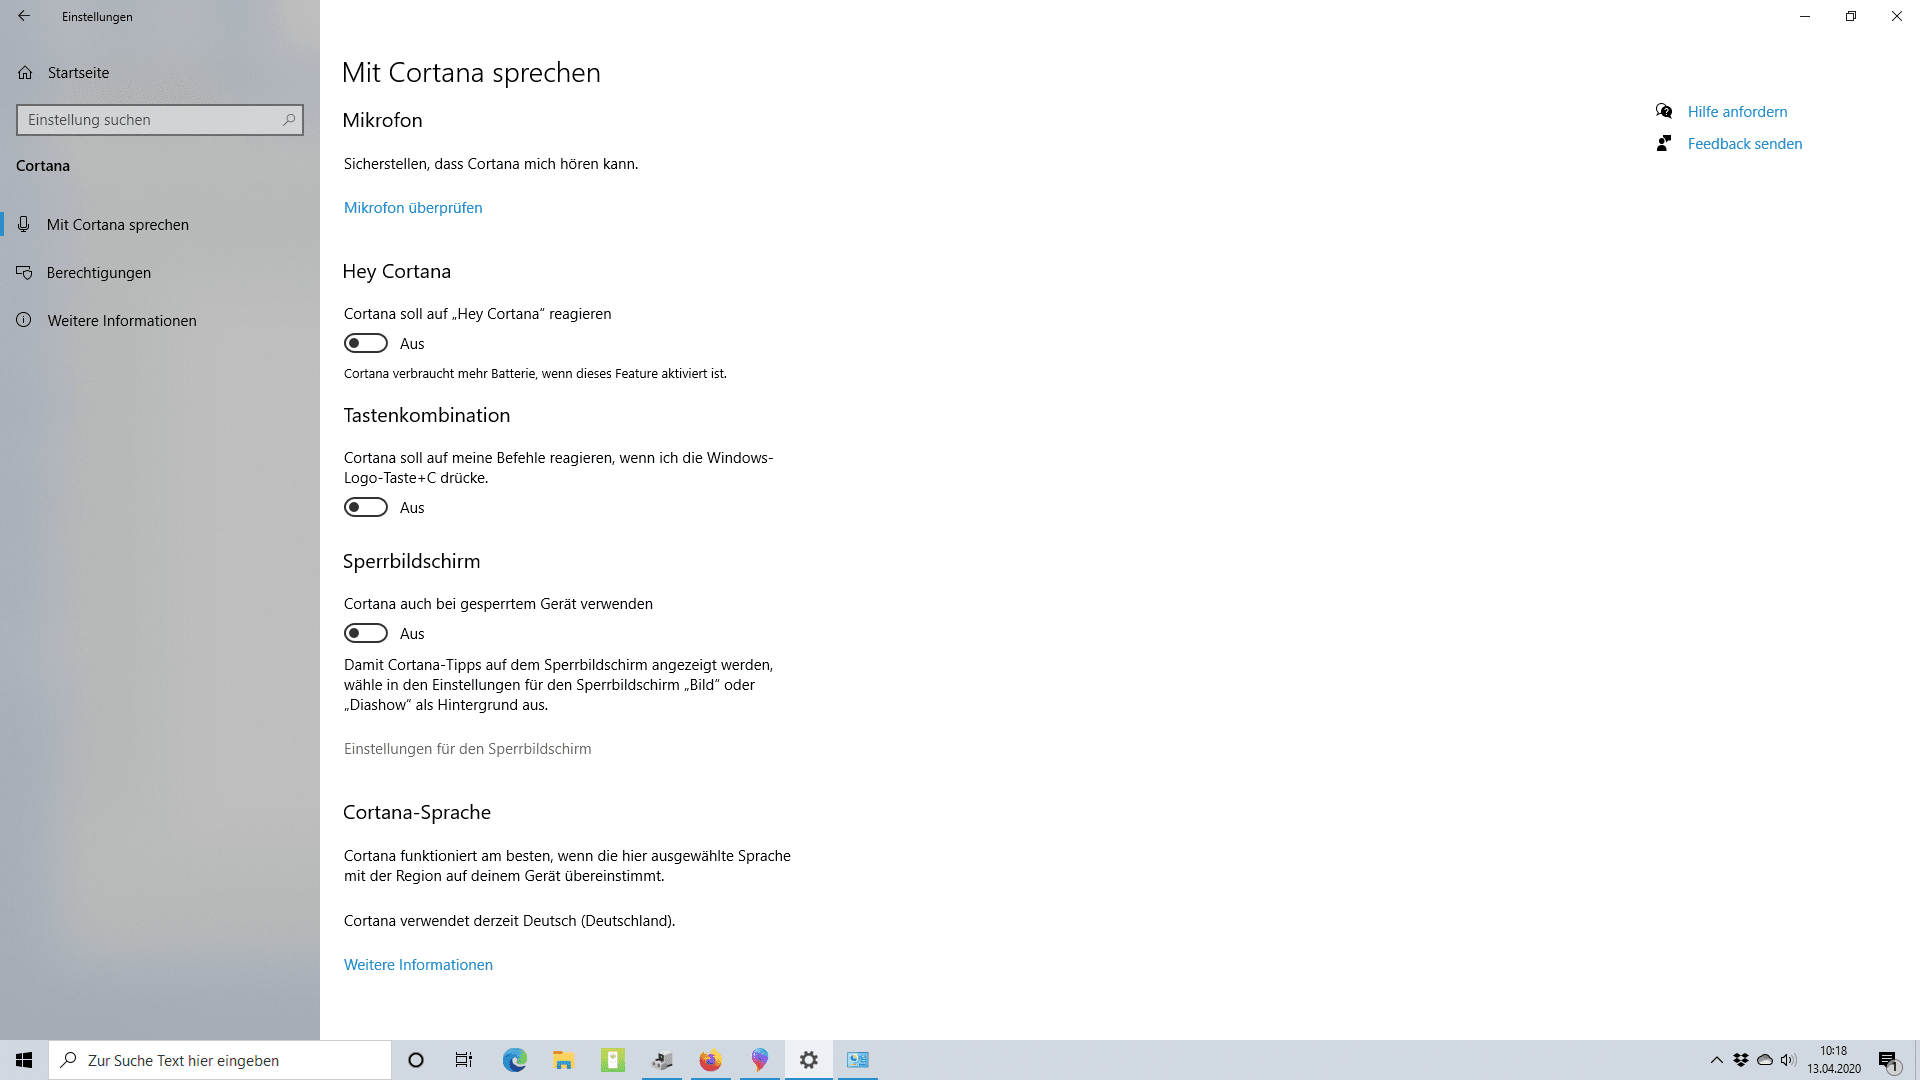Click the taskbar search box
1920x1080 pixels.
[x=220, y=1060]
